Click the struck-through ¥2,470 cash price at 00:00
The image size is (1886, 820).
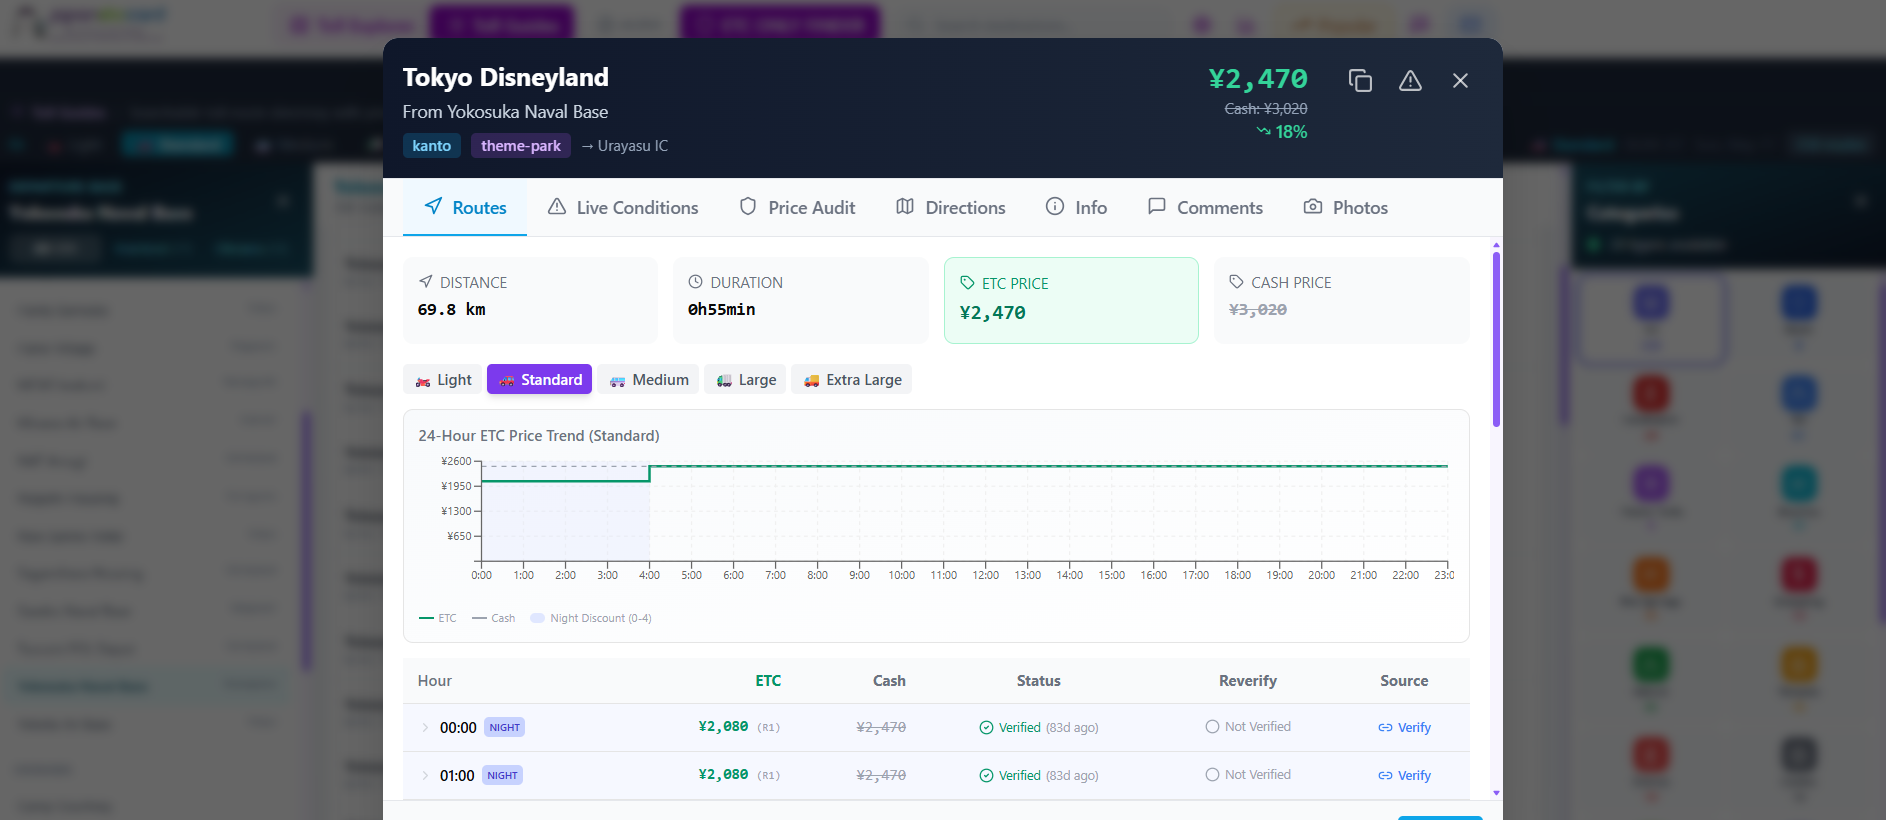(x=881, y=728)
